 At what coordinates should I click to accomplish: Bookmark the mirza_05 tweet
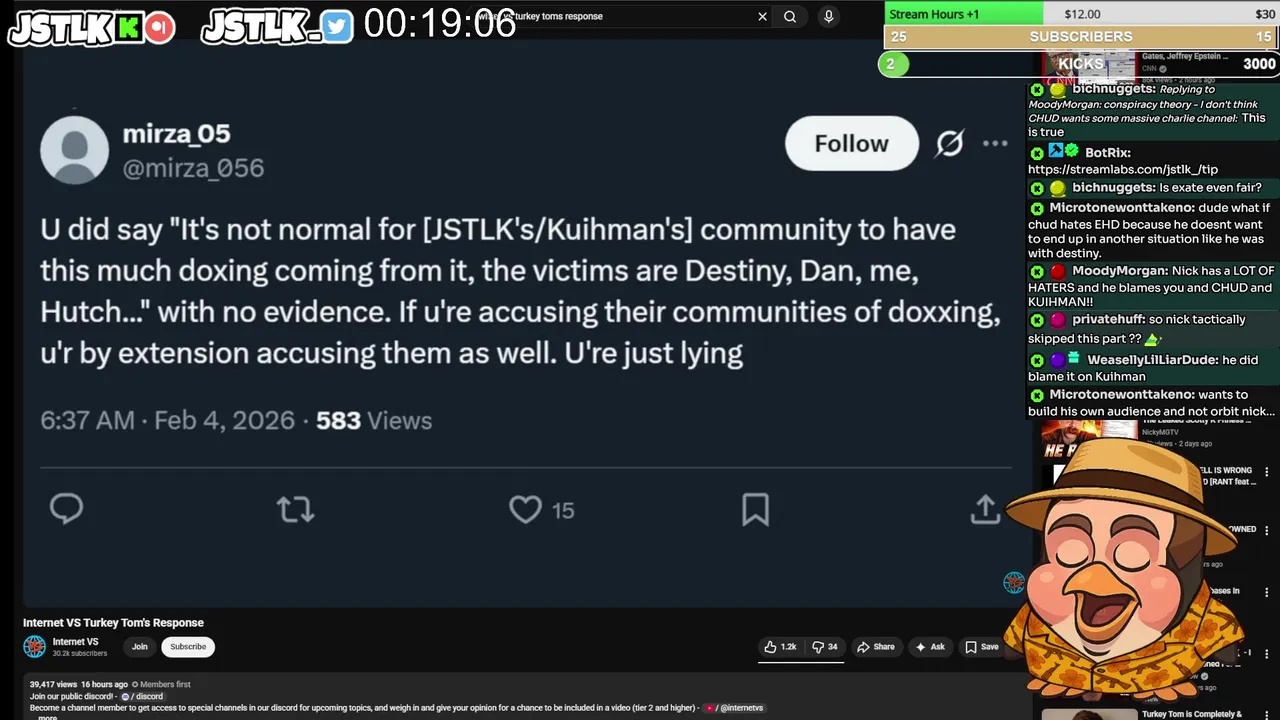click(x=755, y=510)
